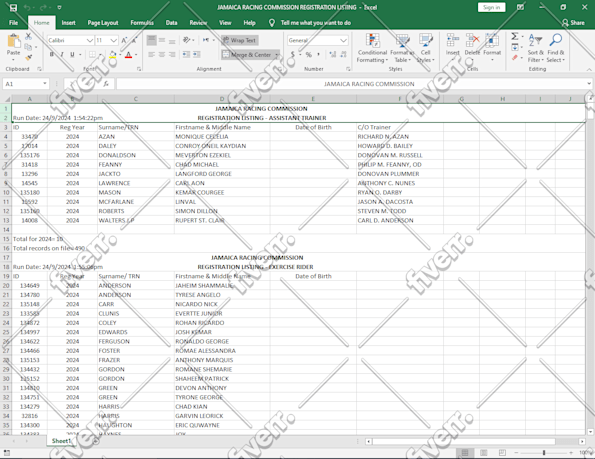Open the font size dropdown
The image size is (595, 459).
[113, 40]
